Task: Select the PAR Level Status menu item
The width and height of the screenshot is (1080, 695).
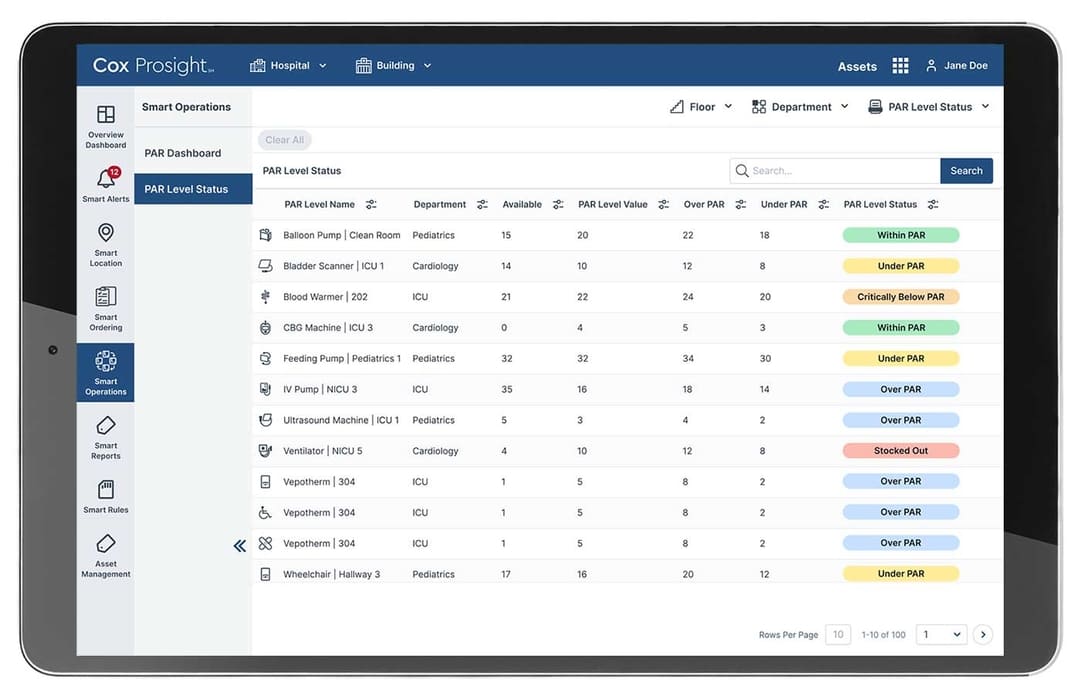Action: (x=186, y=189)
